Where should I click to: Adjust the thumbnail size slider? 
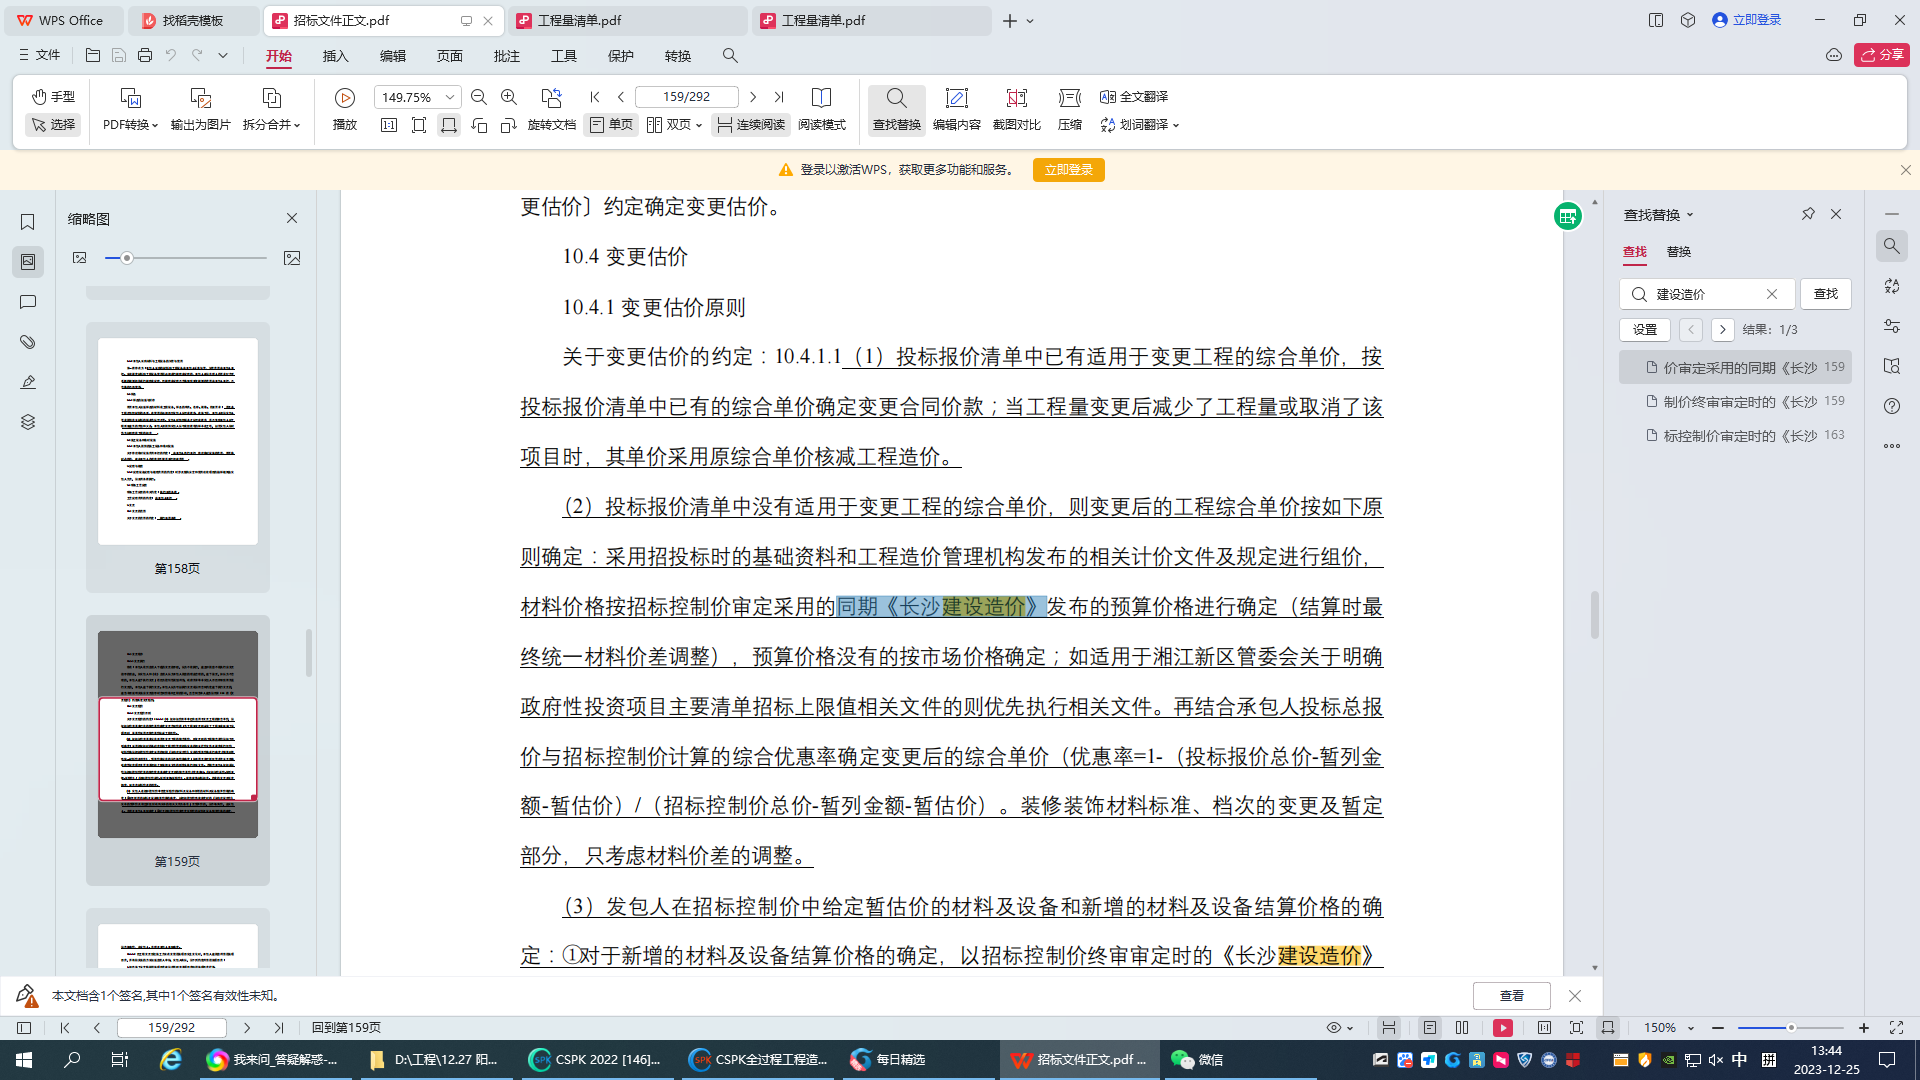point(127,258)
